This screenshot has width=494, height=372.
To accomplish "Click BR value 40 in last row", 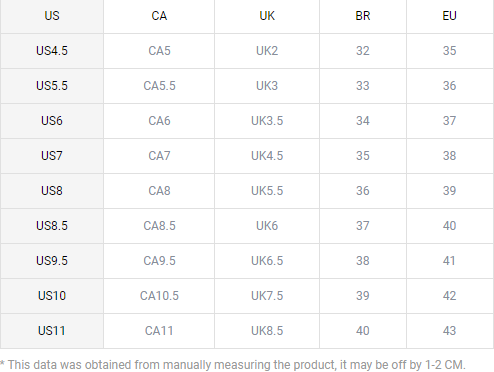I will point(363,331).
